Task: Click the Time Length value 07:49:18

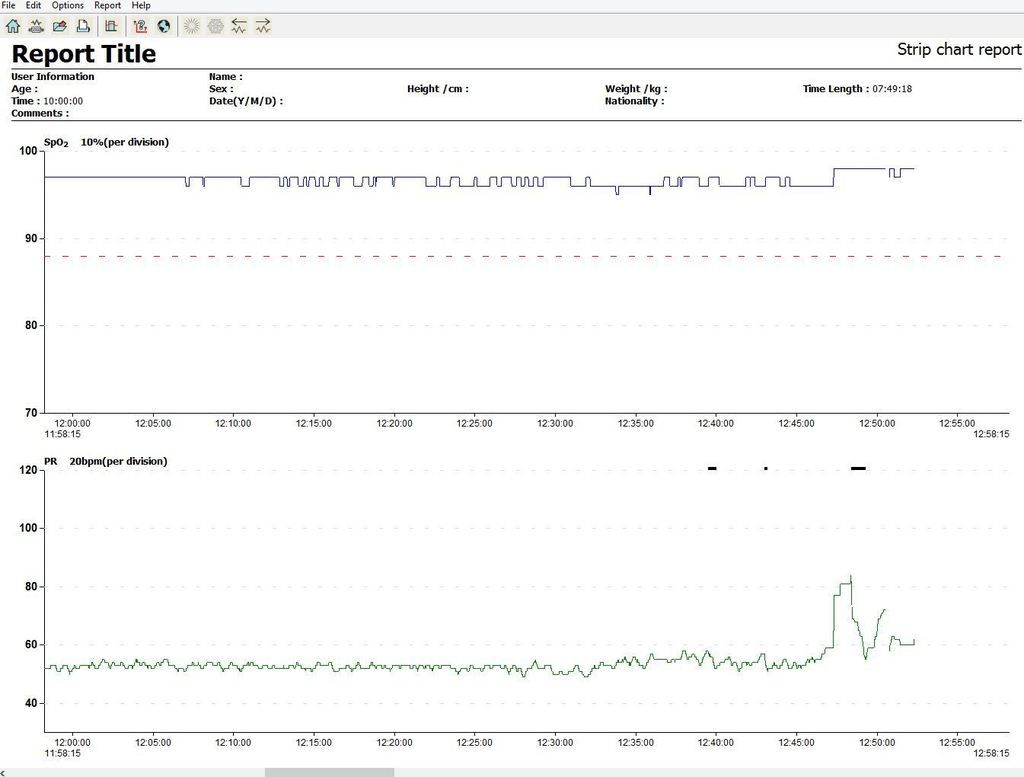Action: (x=892, y=89)
